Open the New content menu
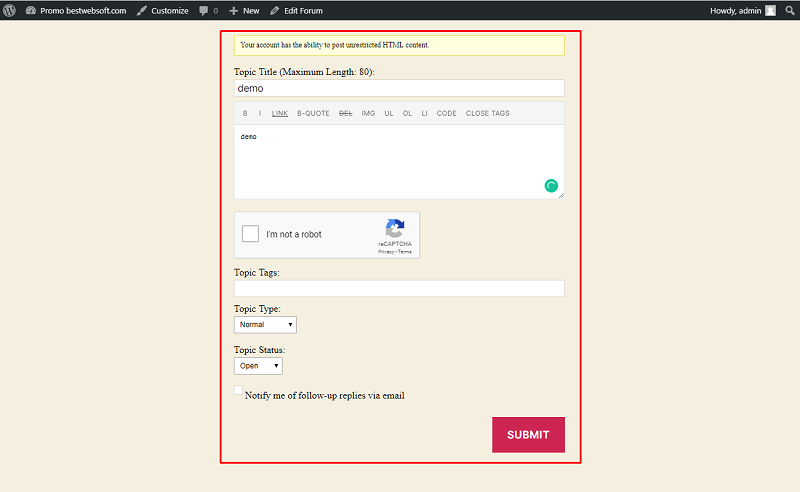 pos(251,11)
